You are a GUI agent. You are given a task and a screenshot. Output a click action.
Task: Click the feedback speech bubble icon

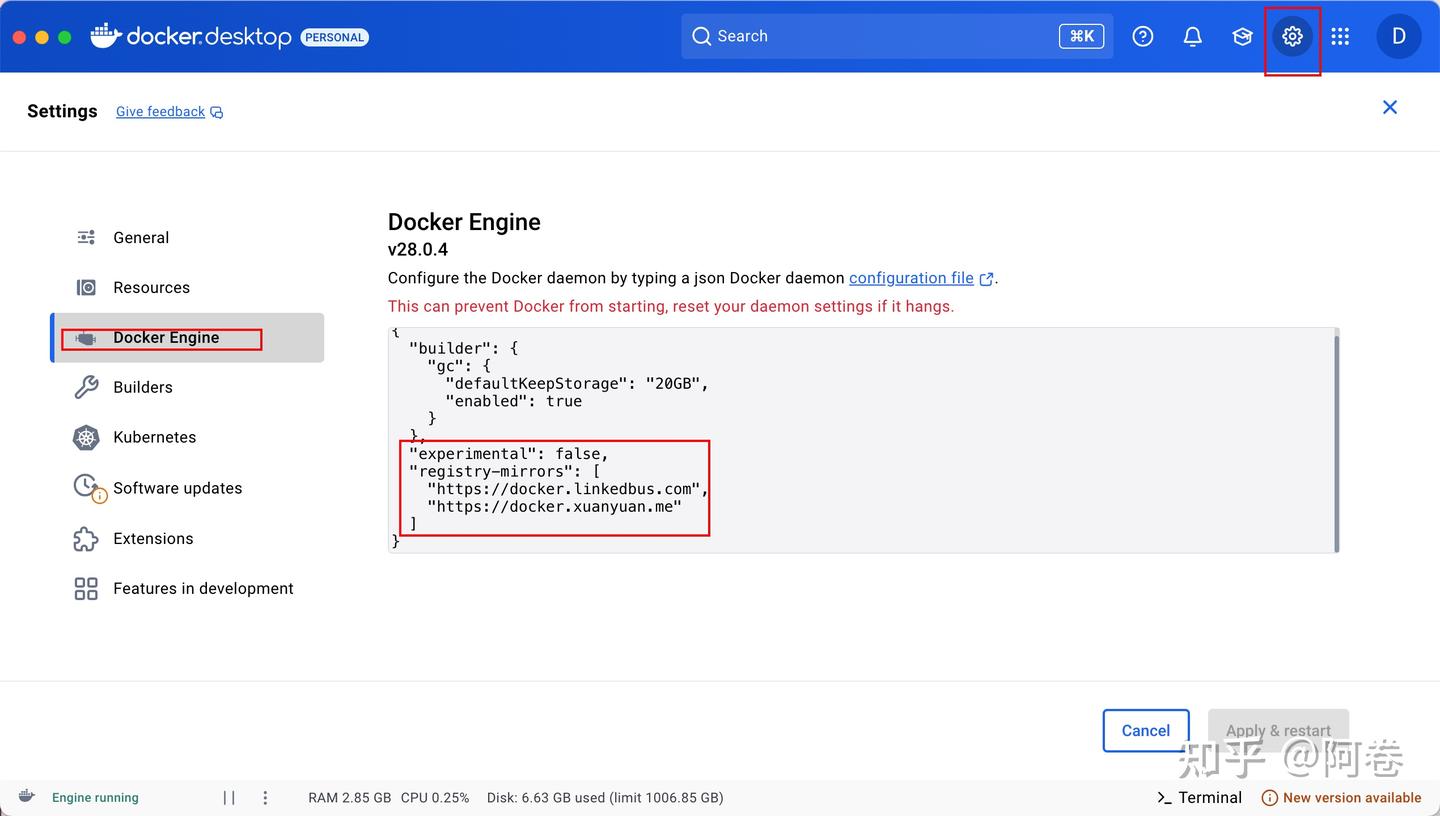point(217,113)
